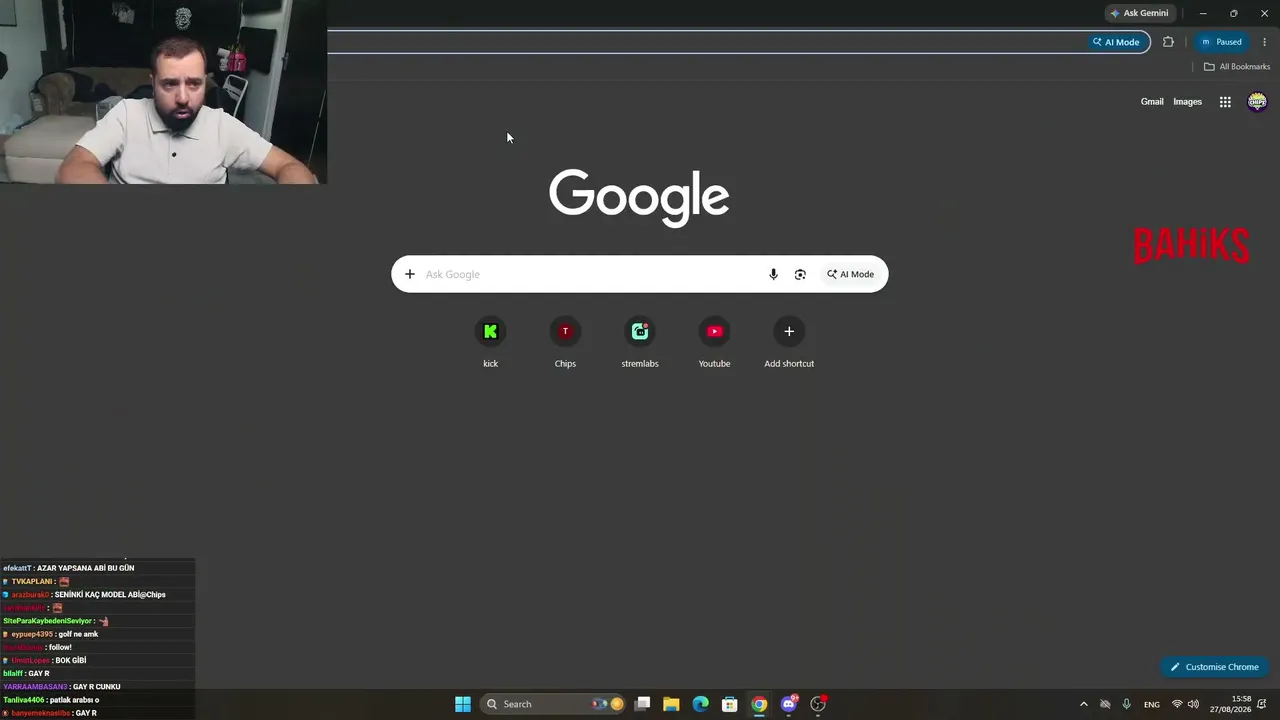This screenshot has height=720, width=1280.
Task: Open the Chips shortcut
Action: point(565,342)
